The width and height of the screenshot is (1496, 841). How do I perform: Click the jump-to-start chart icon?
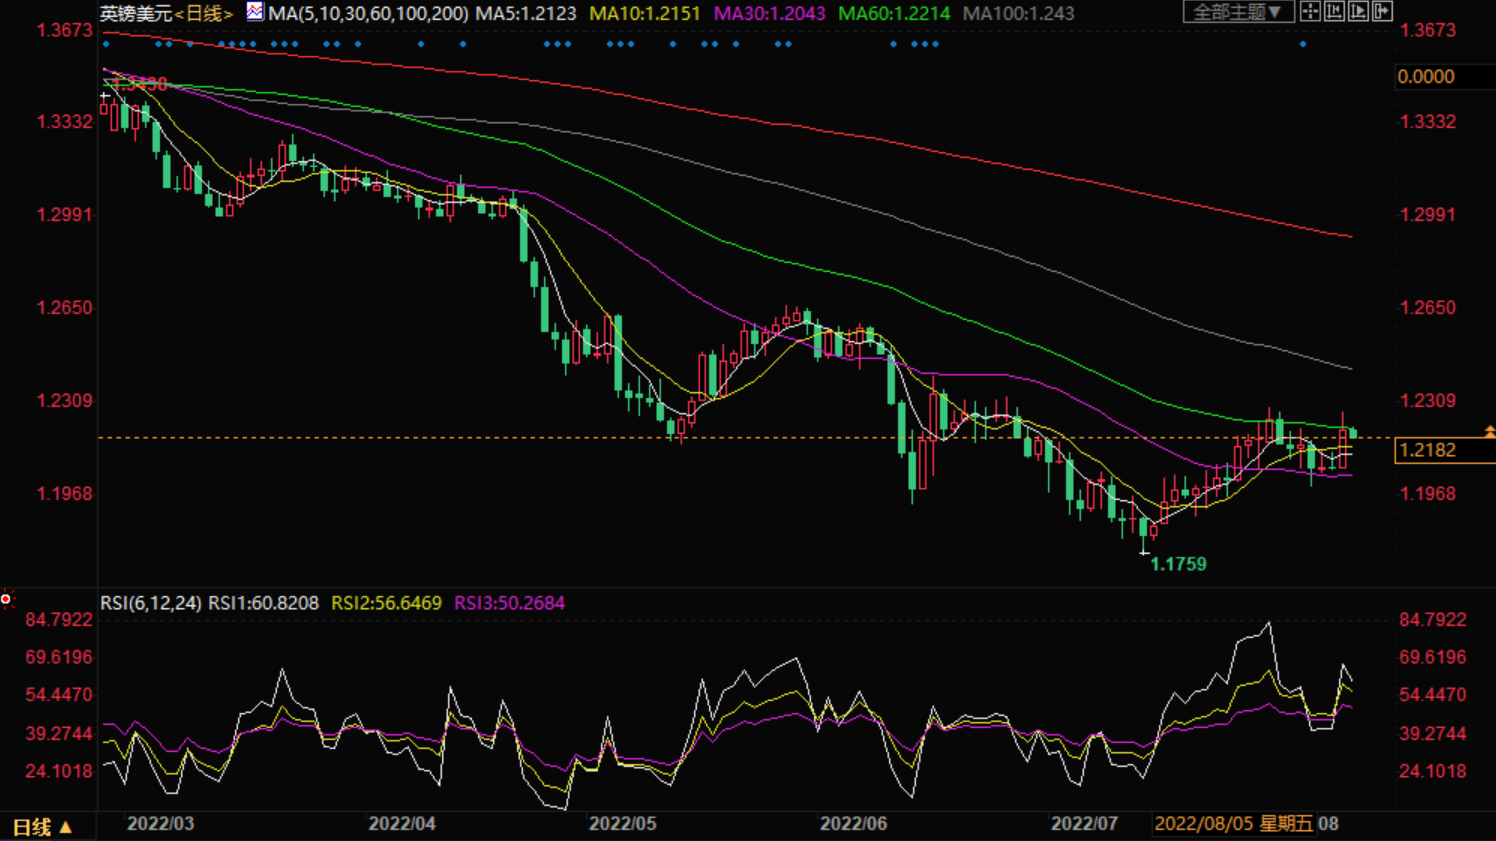(1333, 12)
